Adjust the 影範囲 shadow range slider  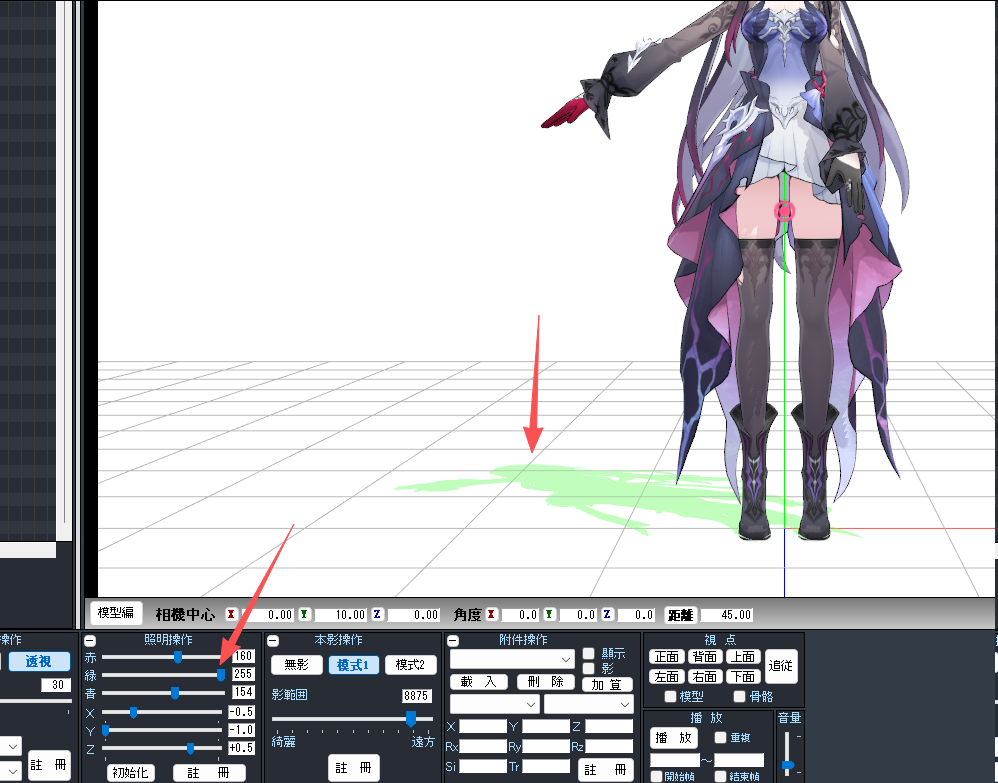411,719
